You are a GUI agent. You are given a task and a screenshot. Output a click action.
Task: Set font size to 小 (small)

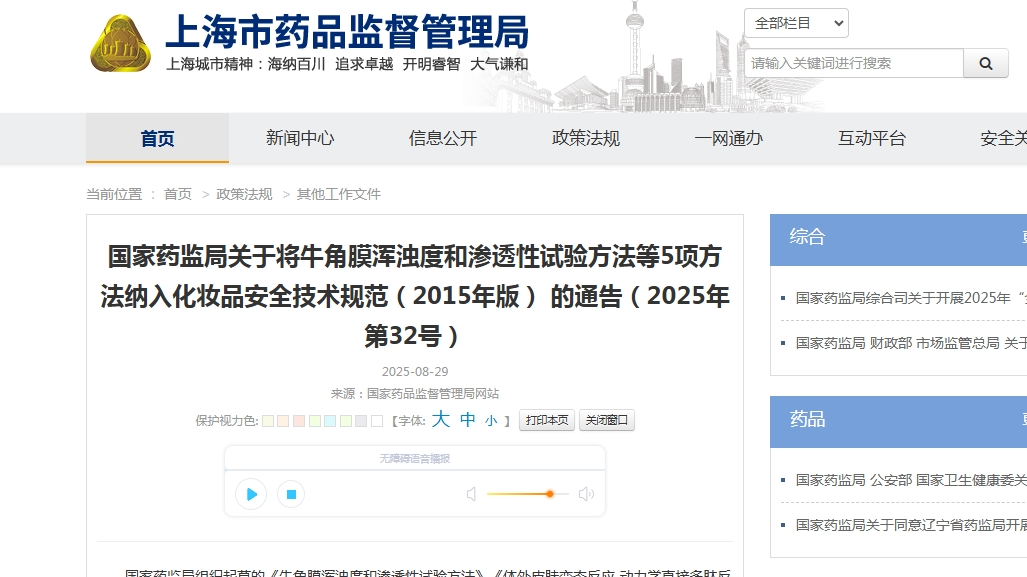pos(491,421)
